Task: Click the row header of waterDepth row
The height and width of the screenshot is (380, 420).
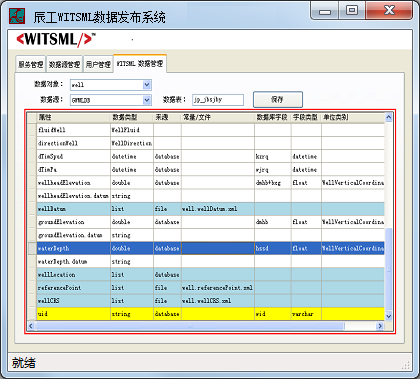Action: [x=32, y=248]
